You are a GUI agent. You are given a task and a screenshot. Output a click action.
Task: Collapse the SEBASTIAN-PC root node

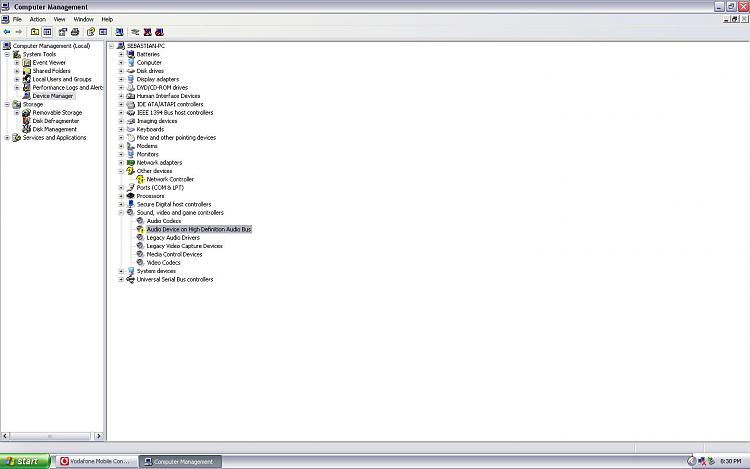click(111, 46)
